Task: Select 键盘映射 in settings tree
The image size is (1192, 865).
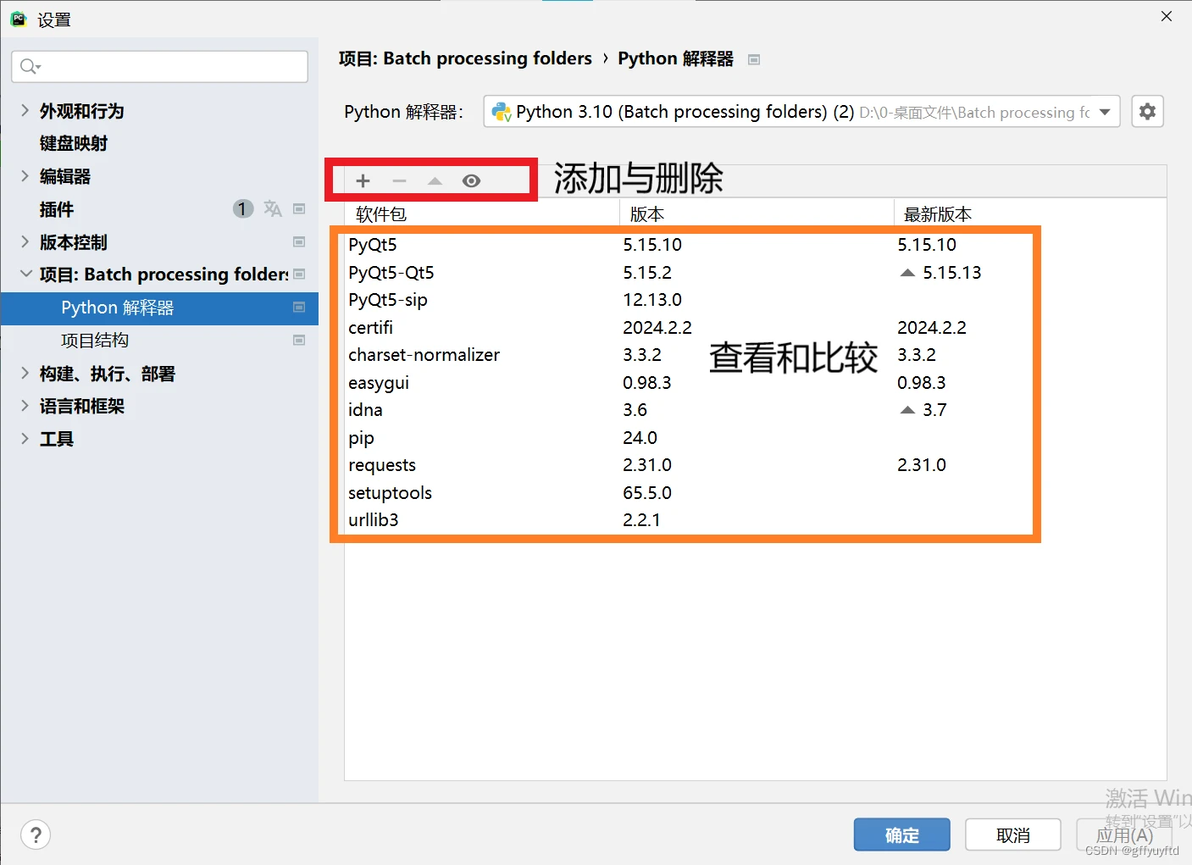Action: tap(74, 144)
